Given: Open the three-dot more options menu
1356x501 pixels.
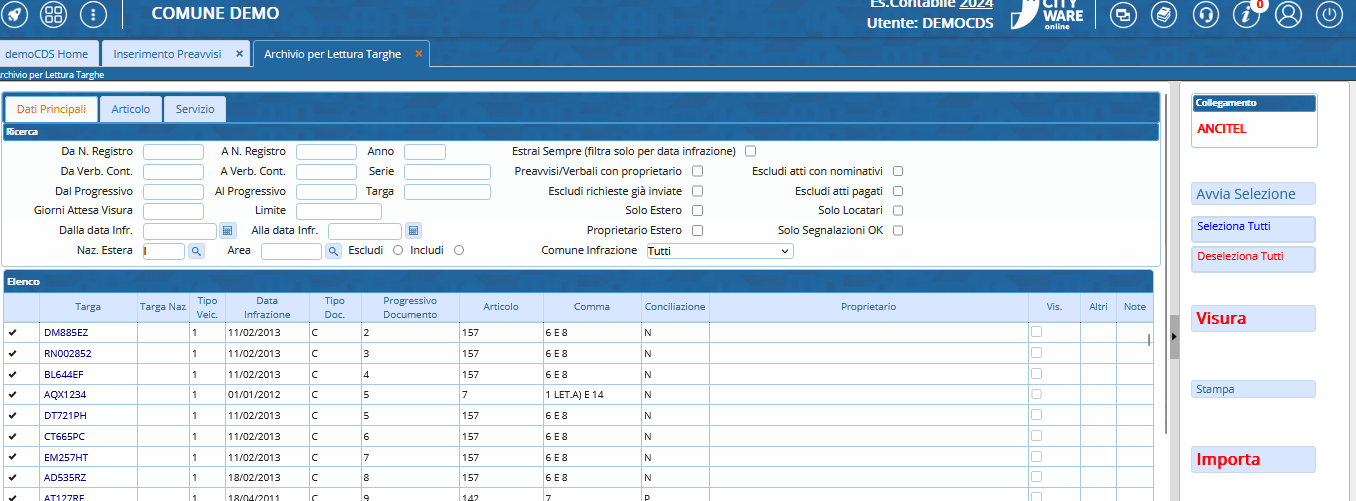Looking at the screenshot, I should coord(93,14).
